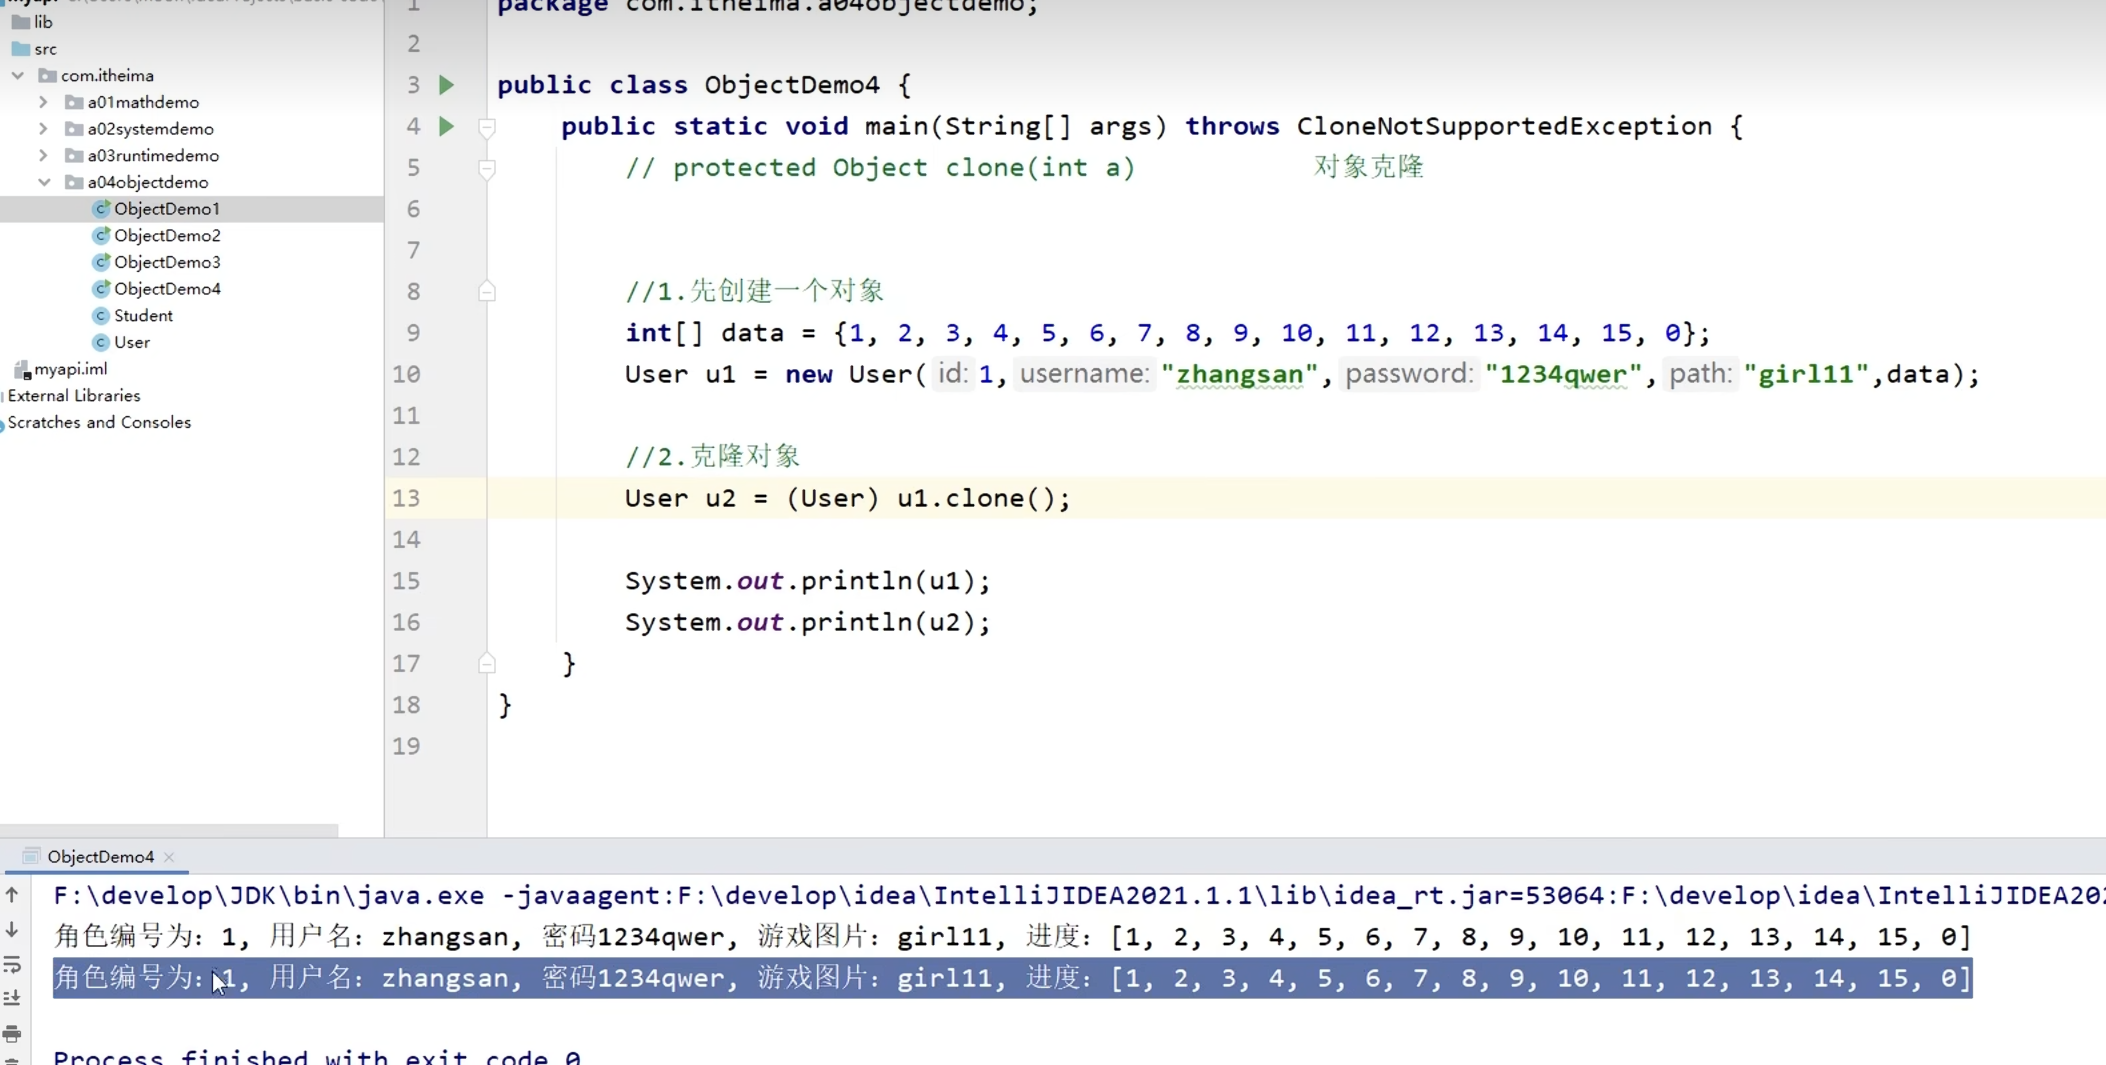Click the green run arrow beside class ObjectDemo4
Viewport: 2106px width, 1065px height.
(446, 85)
